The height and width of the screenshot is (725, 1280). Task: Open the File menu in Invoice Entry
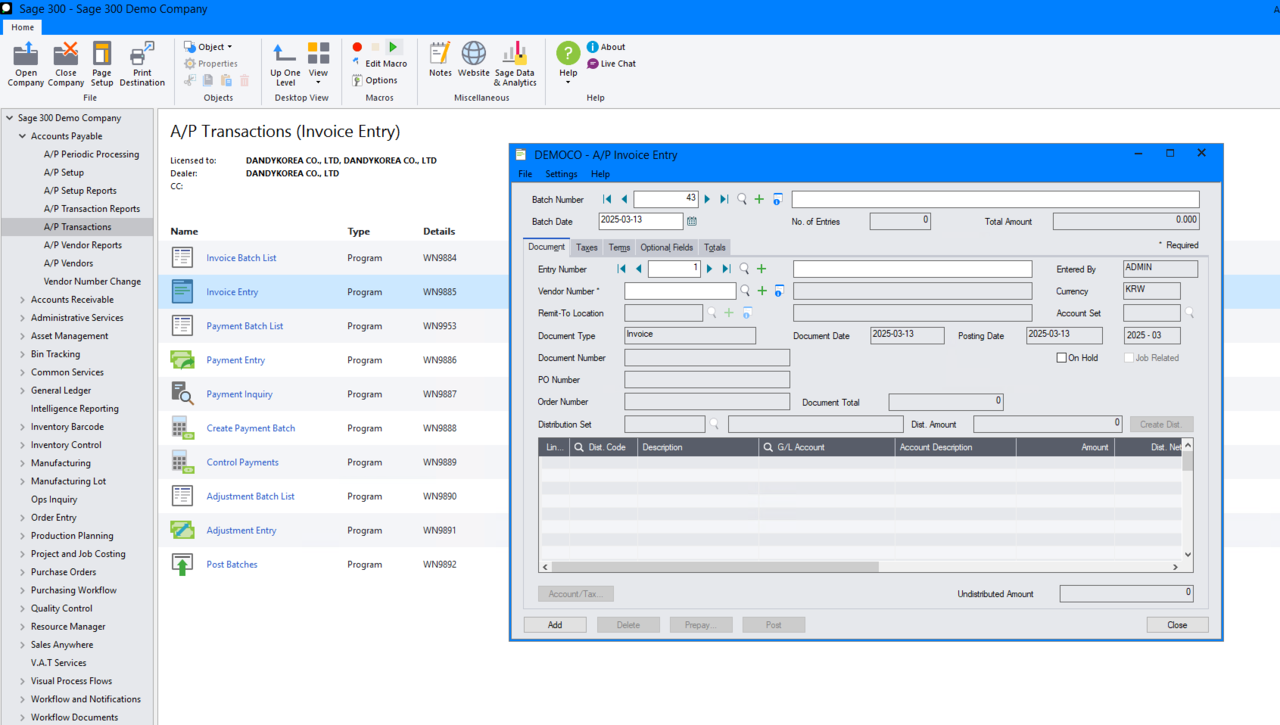click(525, 174)
